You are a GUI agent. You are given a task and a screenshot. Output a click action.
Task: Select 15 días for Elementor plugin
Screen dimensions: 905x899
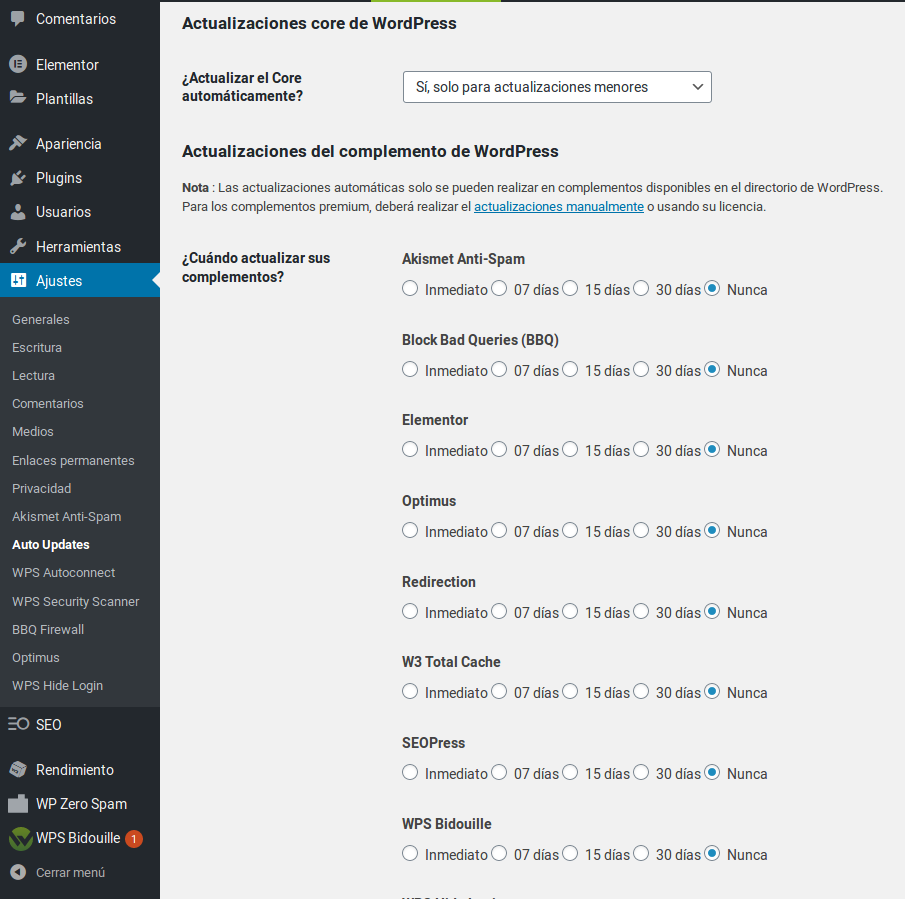click(x=570, y=449)
